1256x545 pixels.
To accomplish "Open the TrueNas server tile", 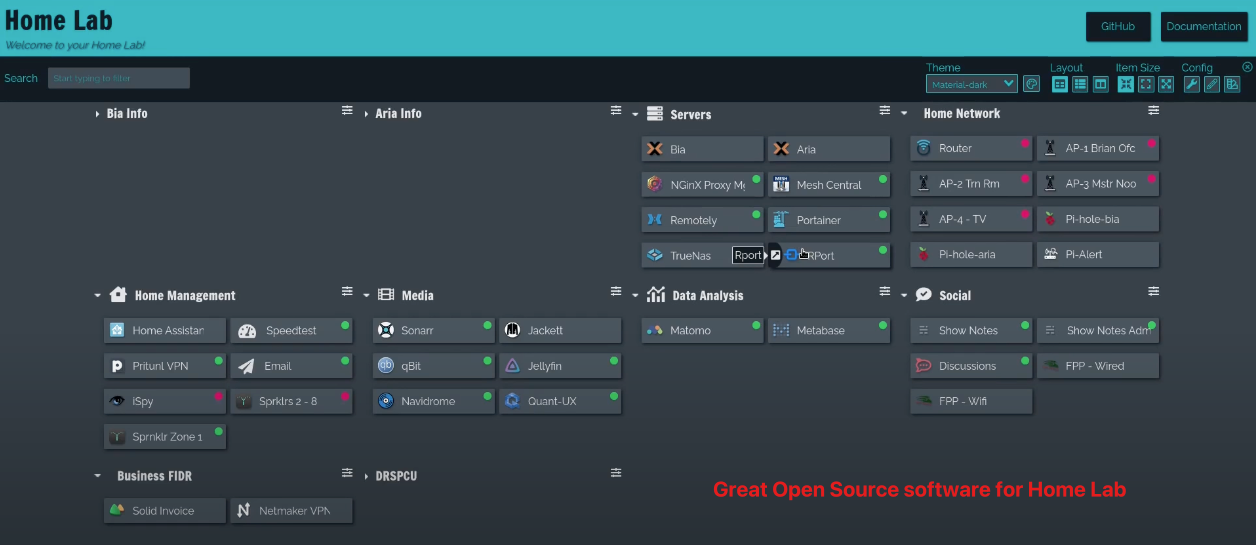I will coord(690,256).
